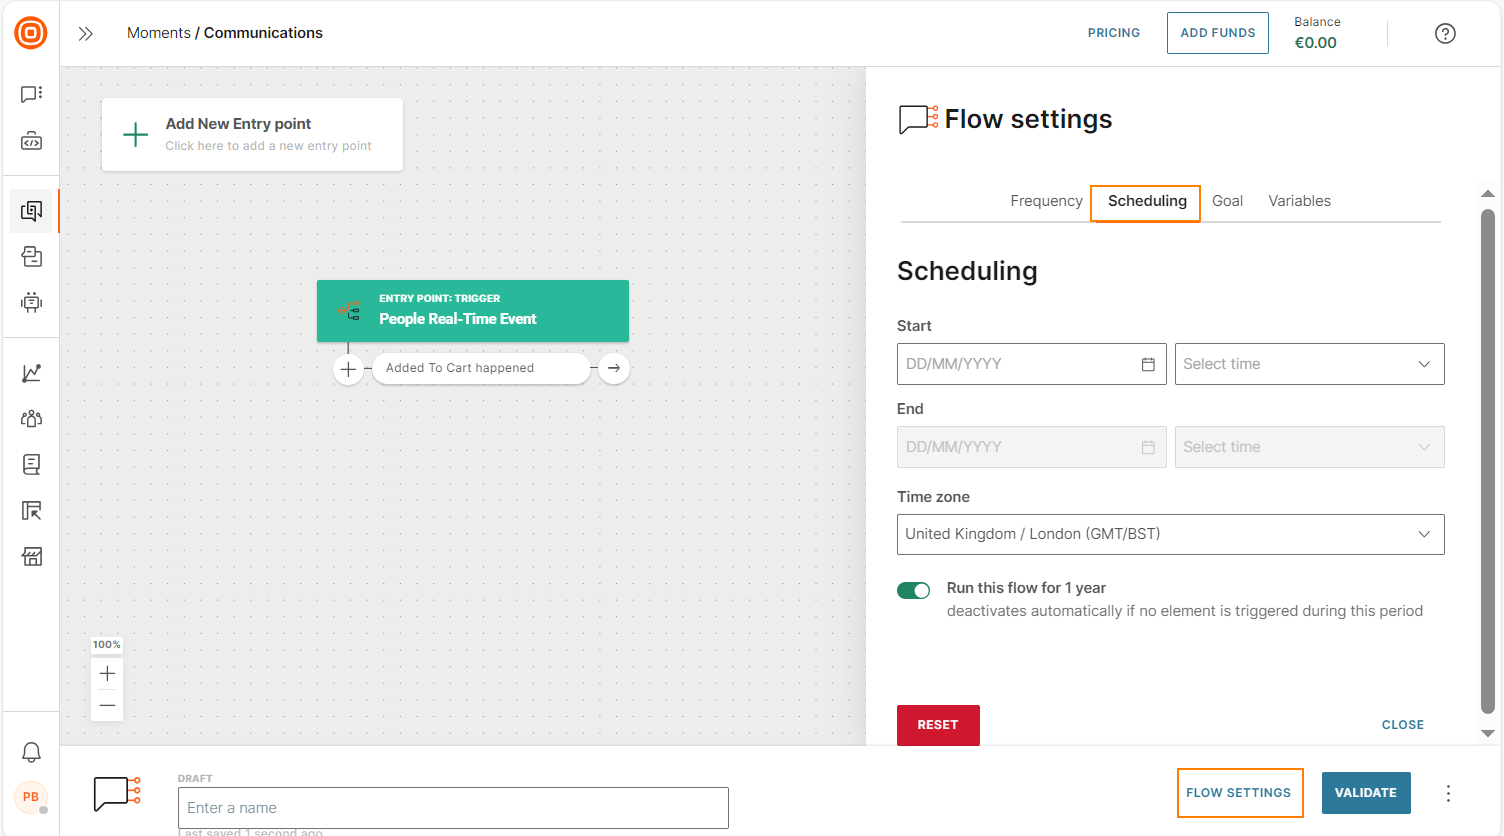Click the three-dot more options menu
1504x836 pixels.
(1448, 793)
